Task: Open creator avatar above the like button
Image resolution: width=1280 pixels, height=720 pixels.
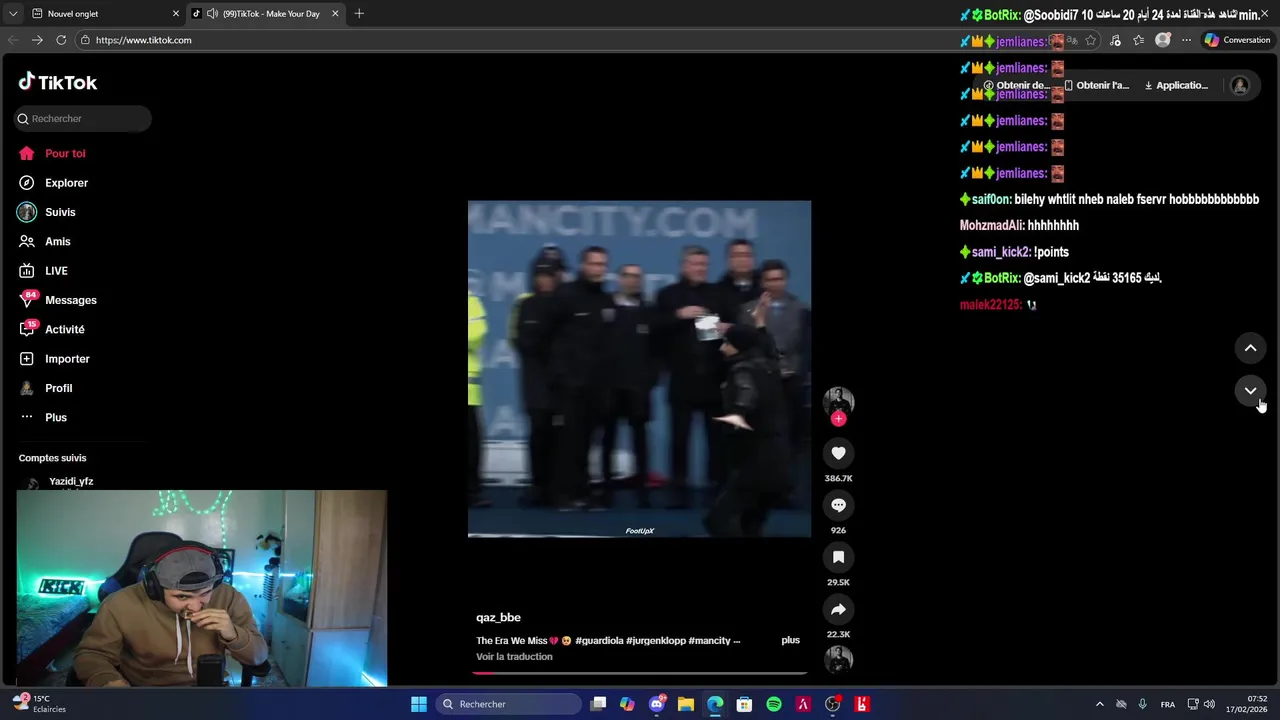Action: coord(838,401)
